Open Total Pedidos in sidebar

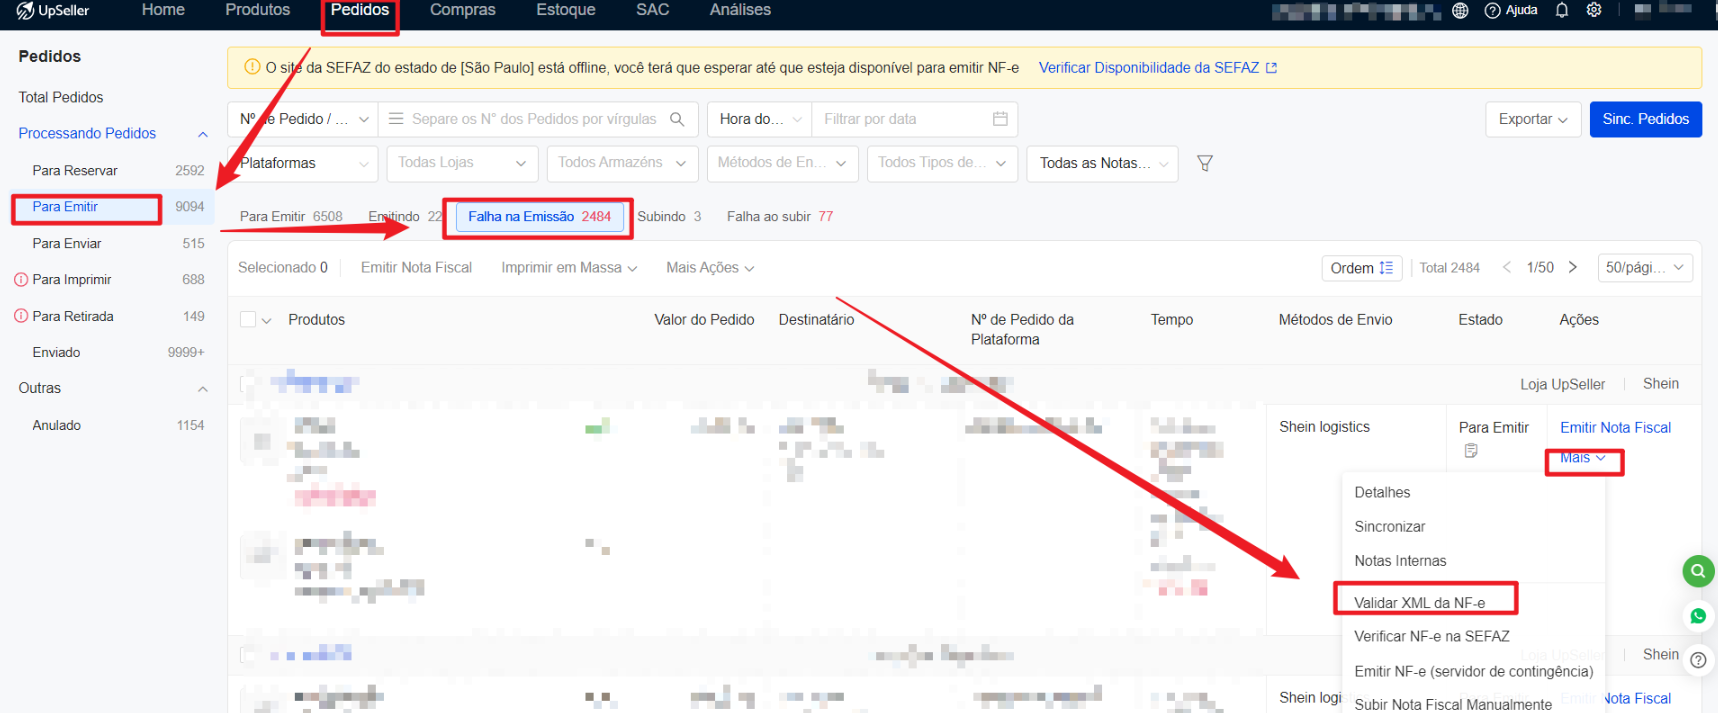[61, 98]
